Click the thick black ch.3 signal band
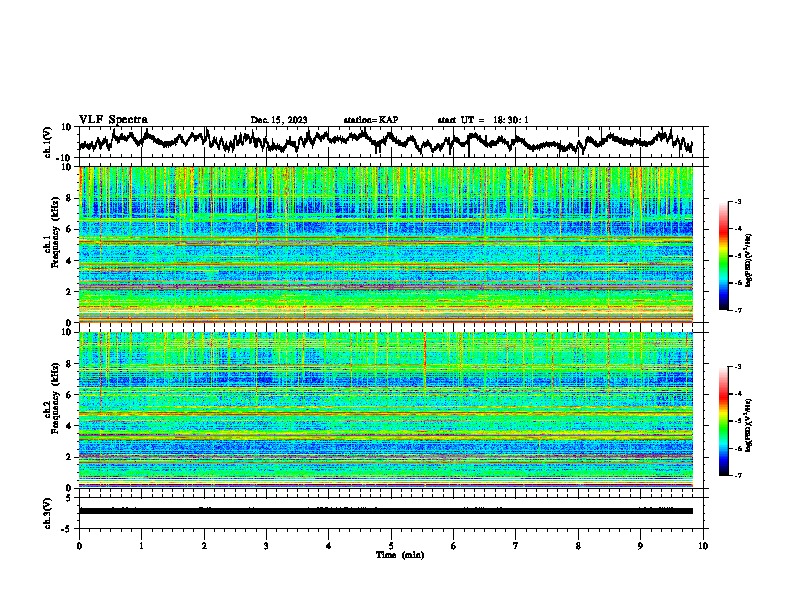The width and height of the screenshot is (792, 612). 386,511
